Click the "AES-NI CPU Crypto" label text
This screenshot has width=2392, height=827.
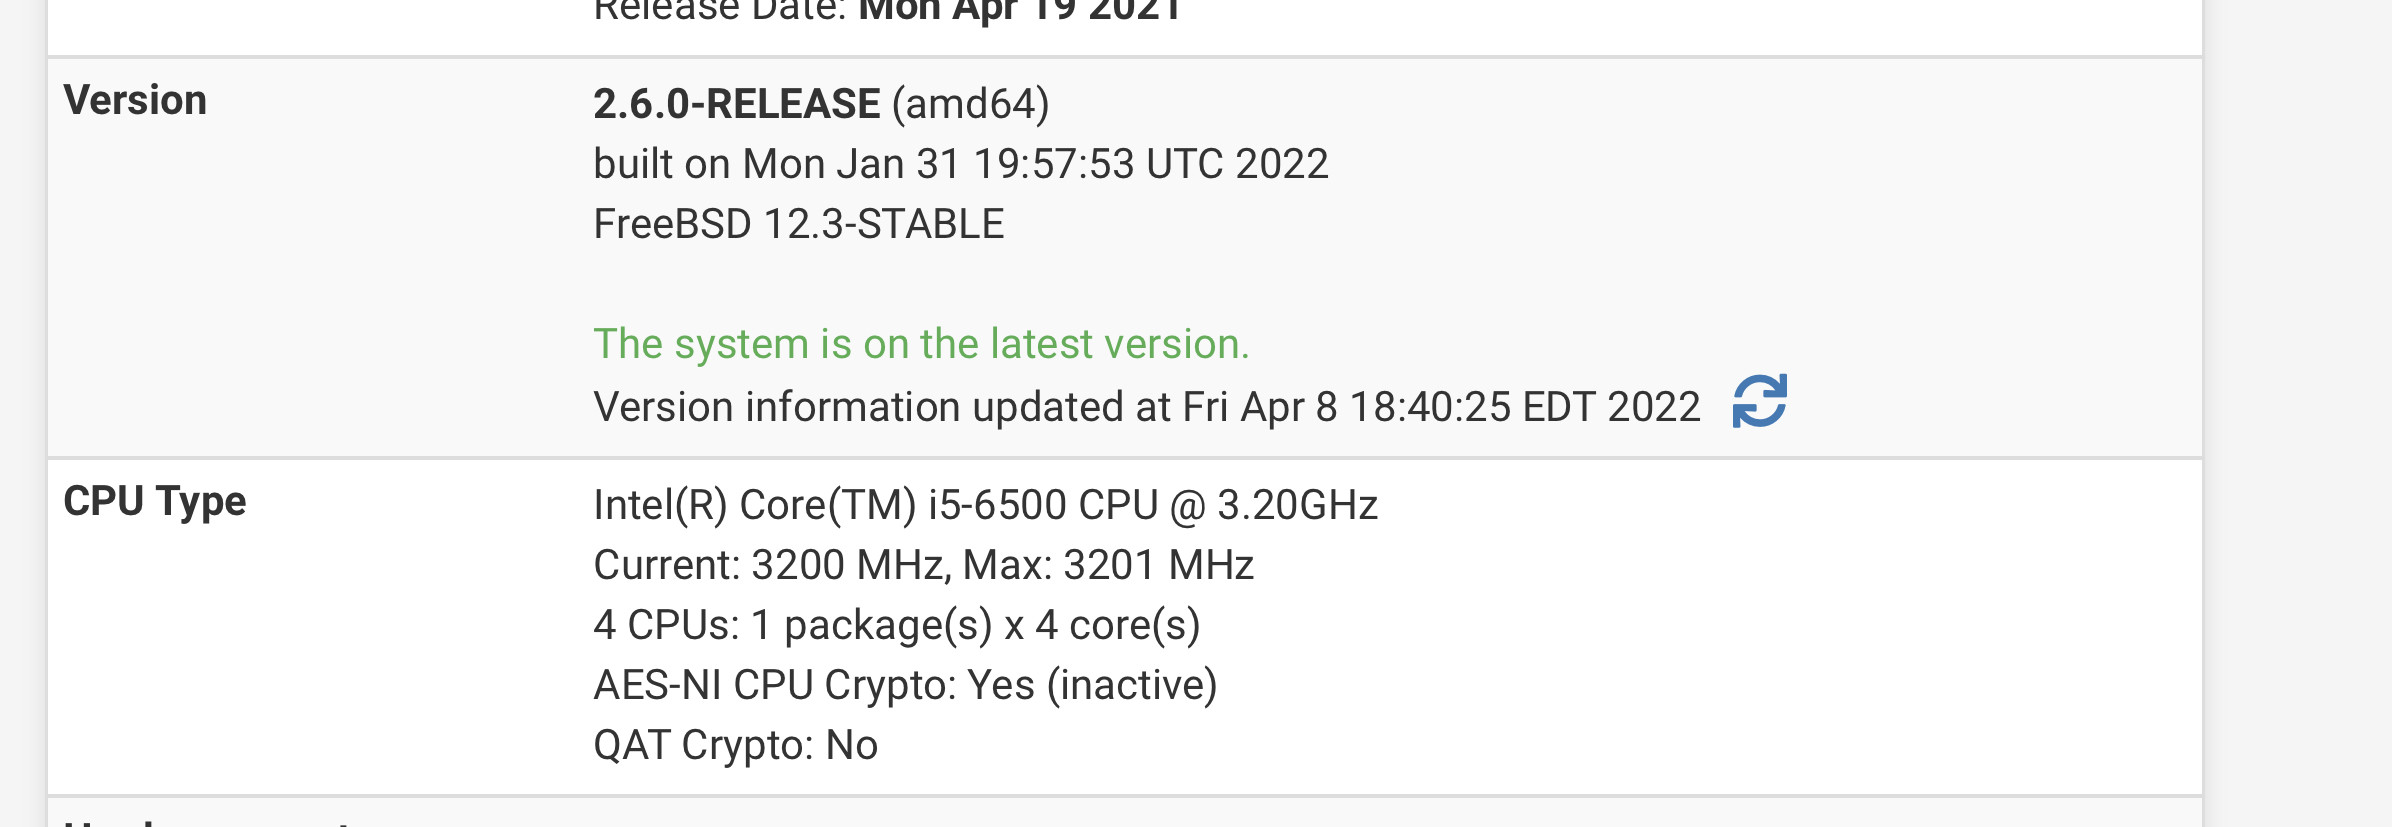[775, 685]
